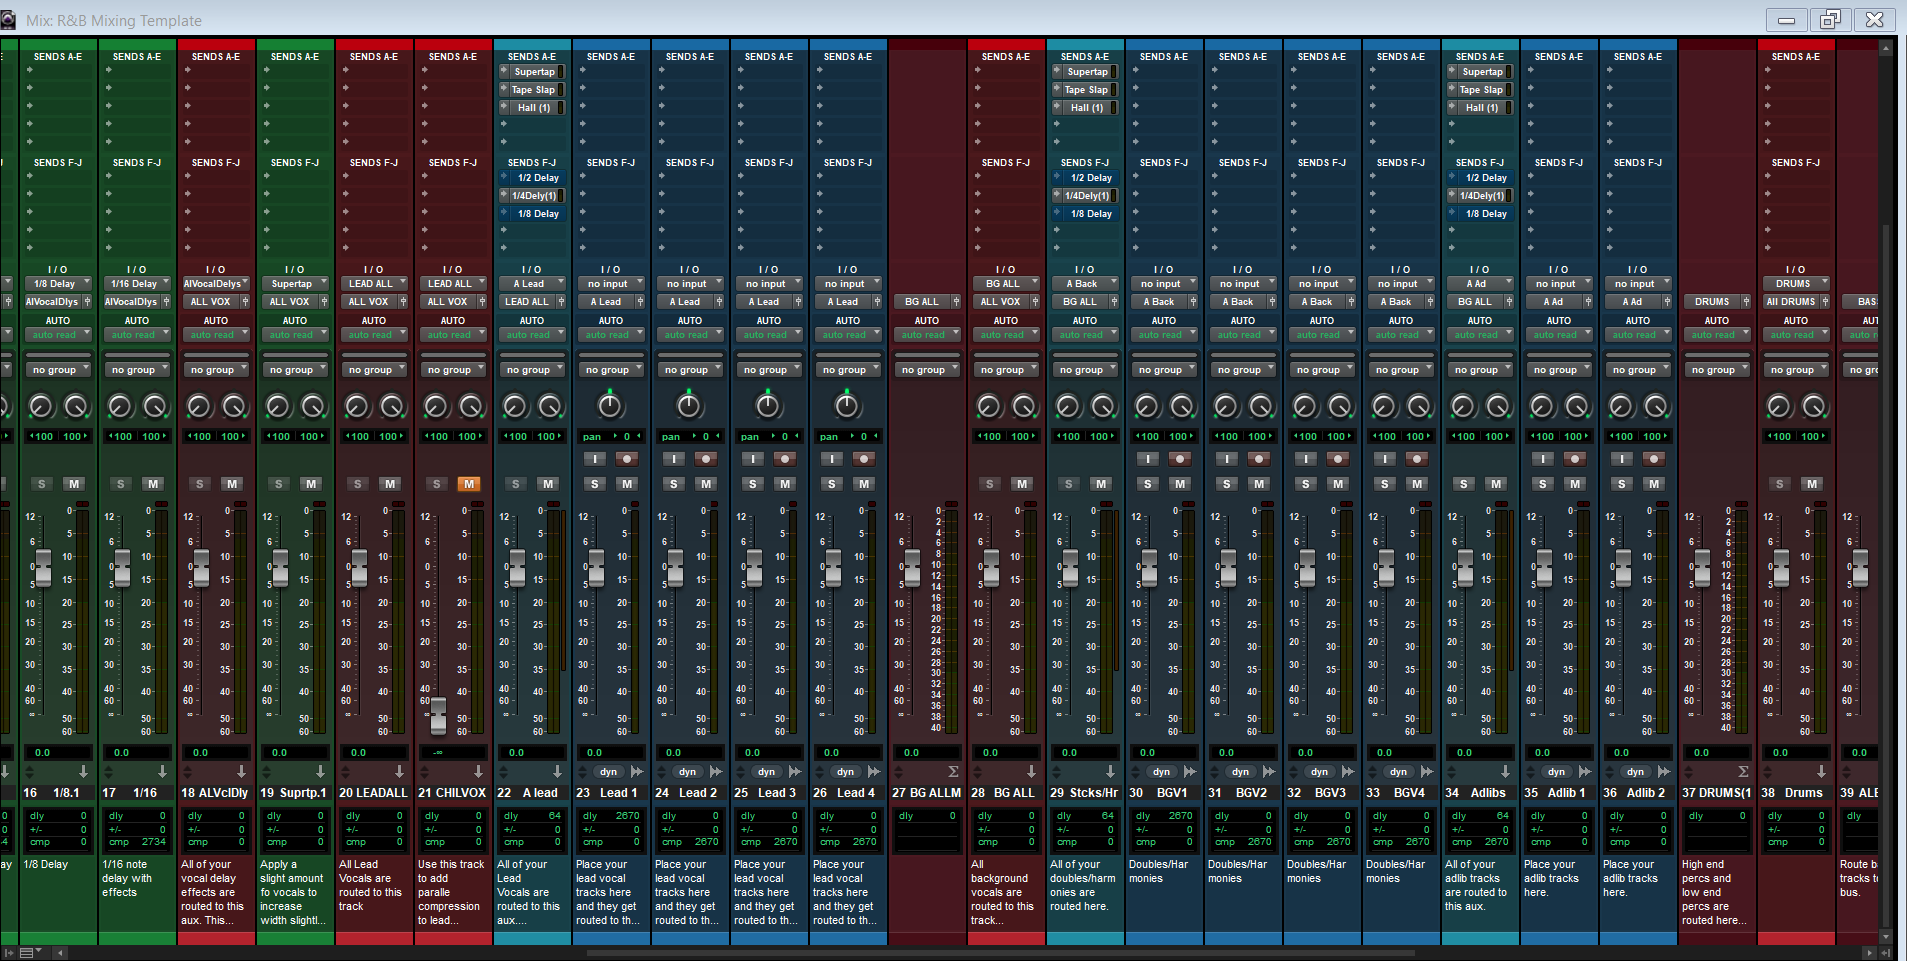This screenshot has height=961, width=1907.
Task: Select the BG ALL track name
Action: [x=1014, y=793]
